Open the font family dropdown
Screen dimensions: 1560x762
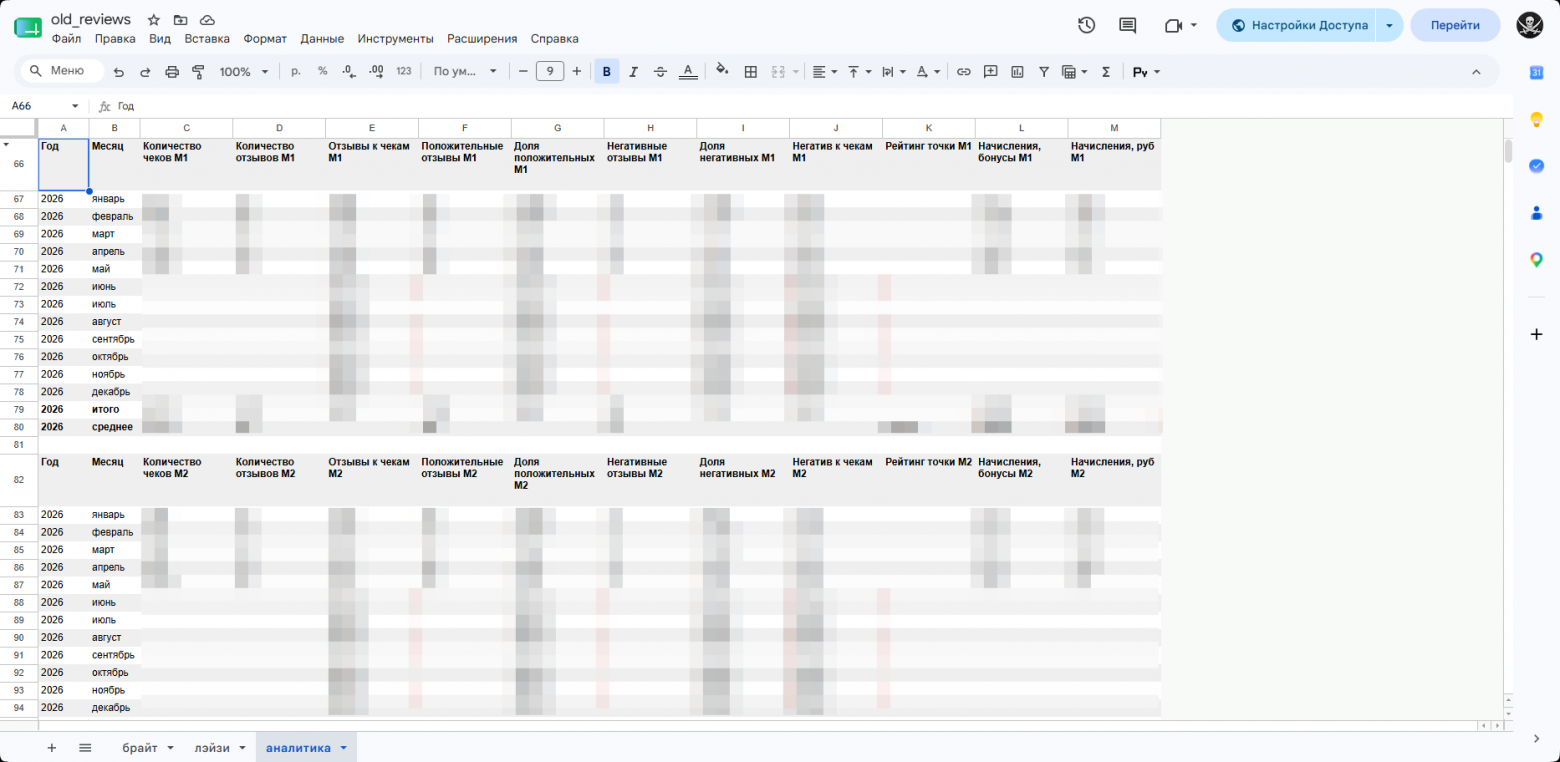[x=465, y=71]
